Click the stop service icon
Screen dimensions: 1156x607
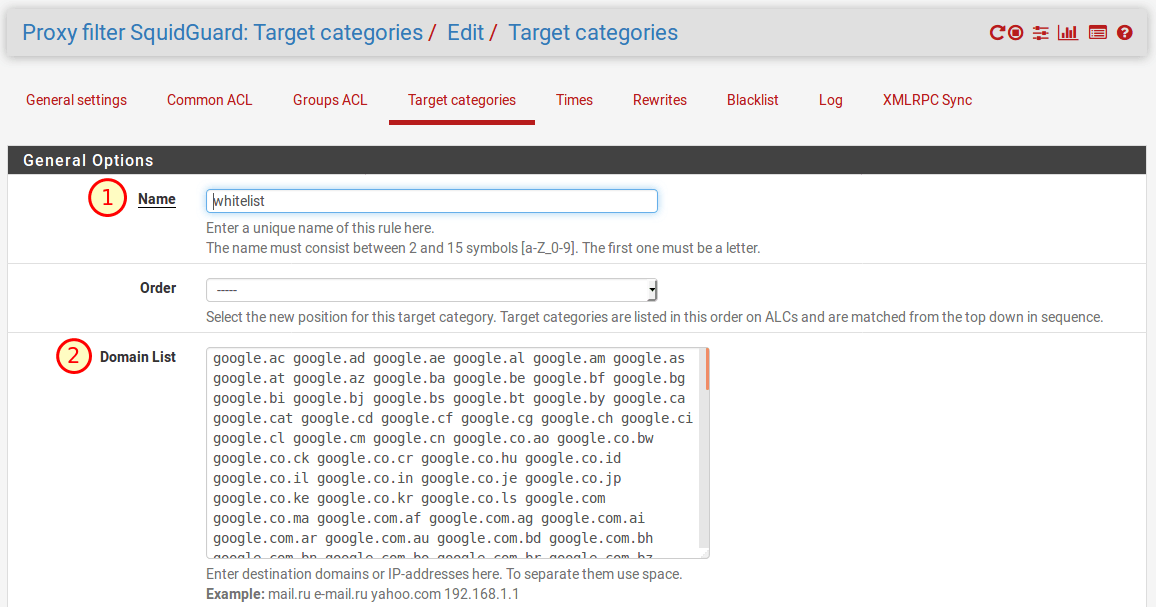[1016, 33]
